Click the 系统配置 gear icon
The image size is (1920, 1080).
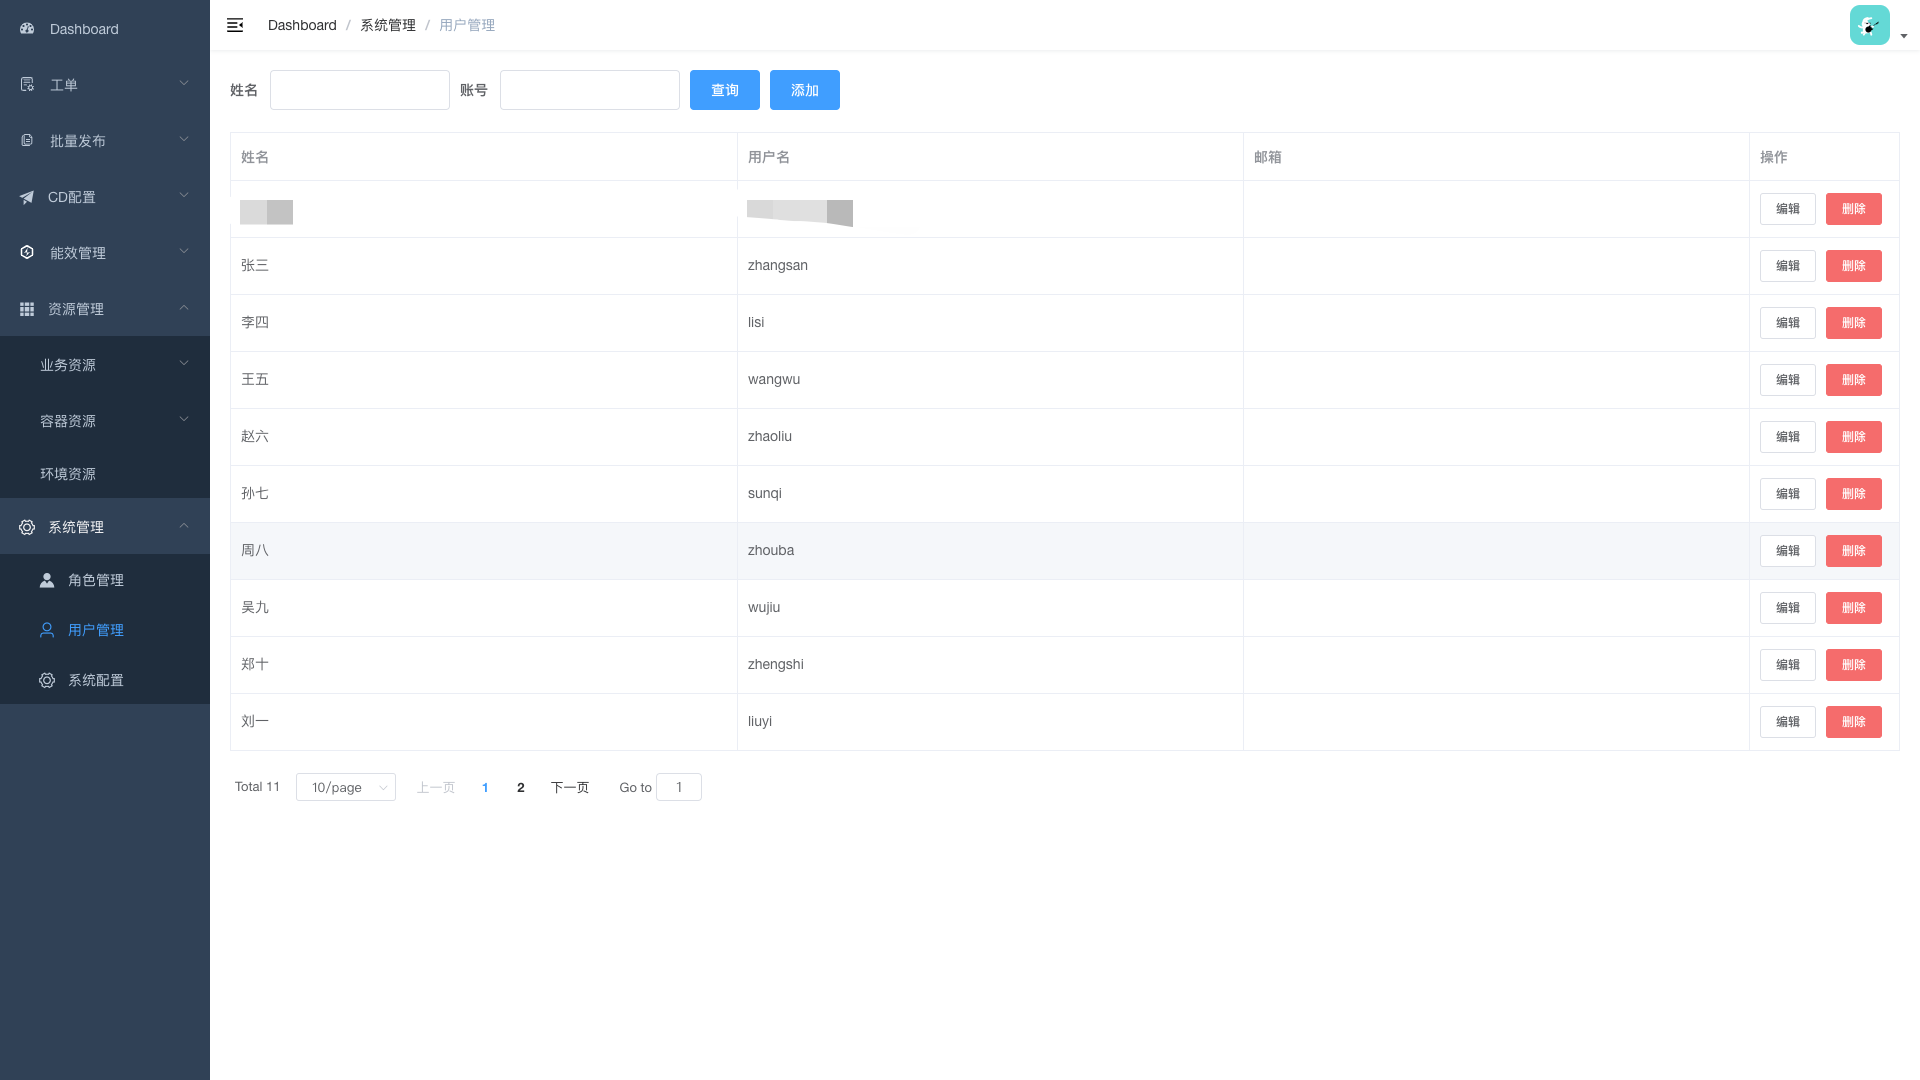click(x=47, y=680)
